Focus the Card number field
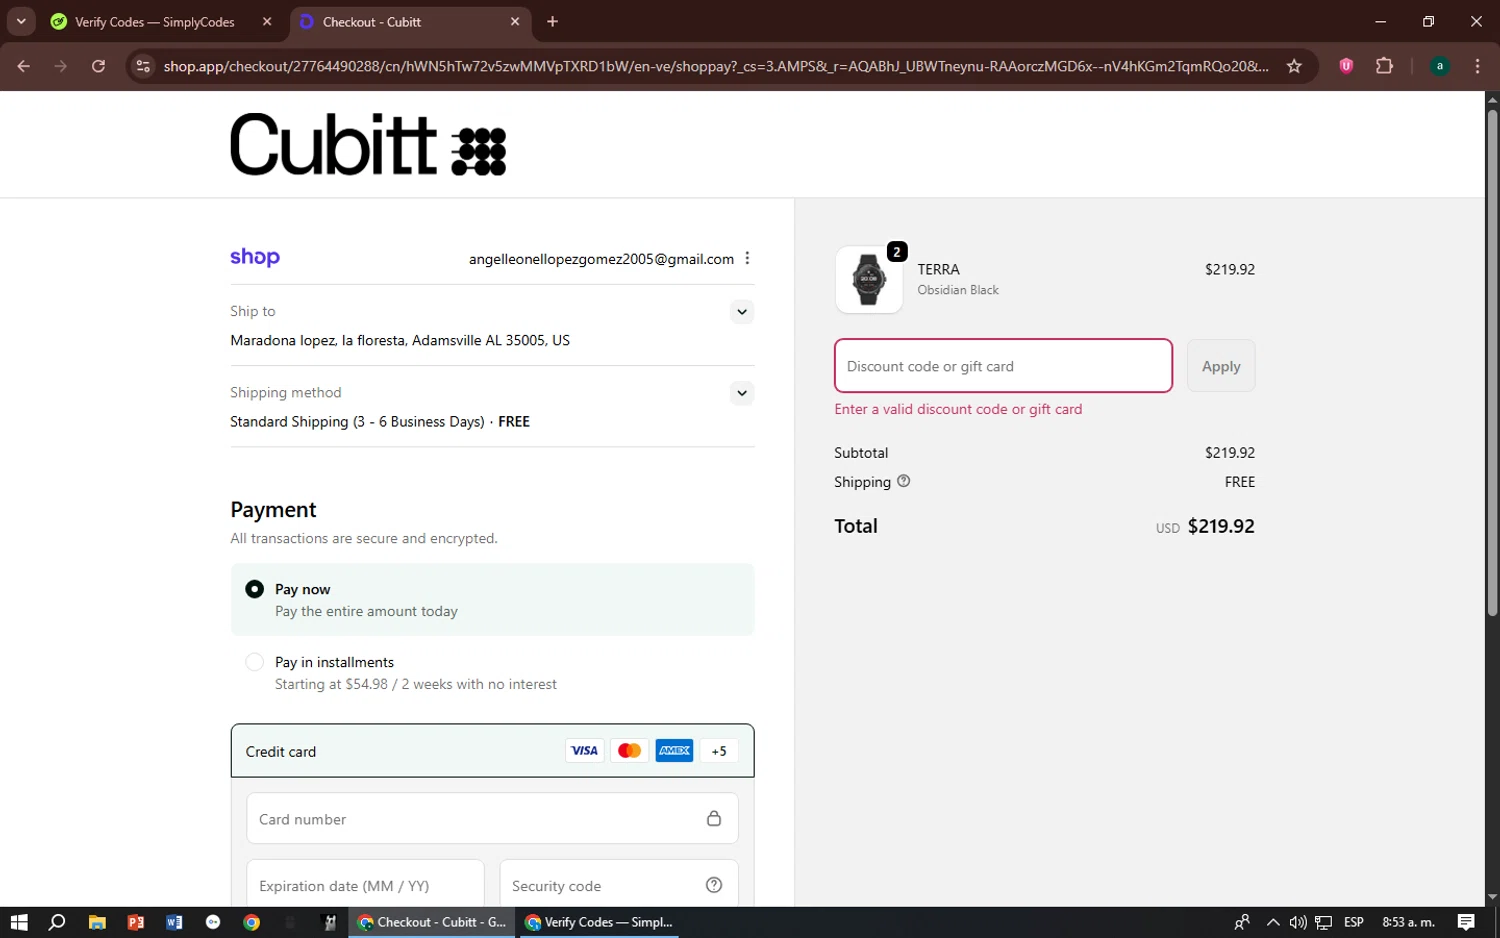 click(x=492, y=819)
